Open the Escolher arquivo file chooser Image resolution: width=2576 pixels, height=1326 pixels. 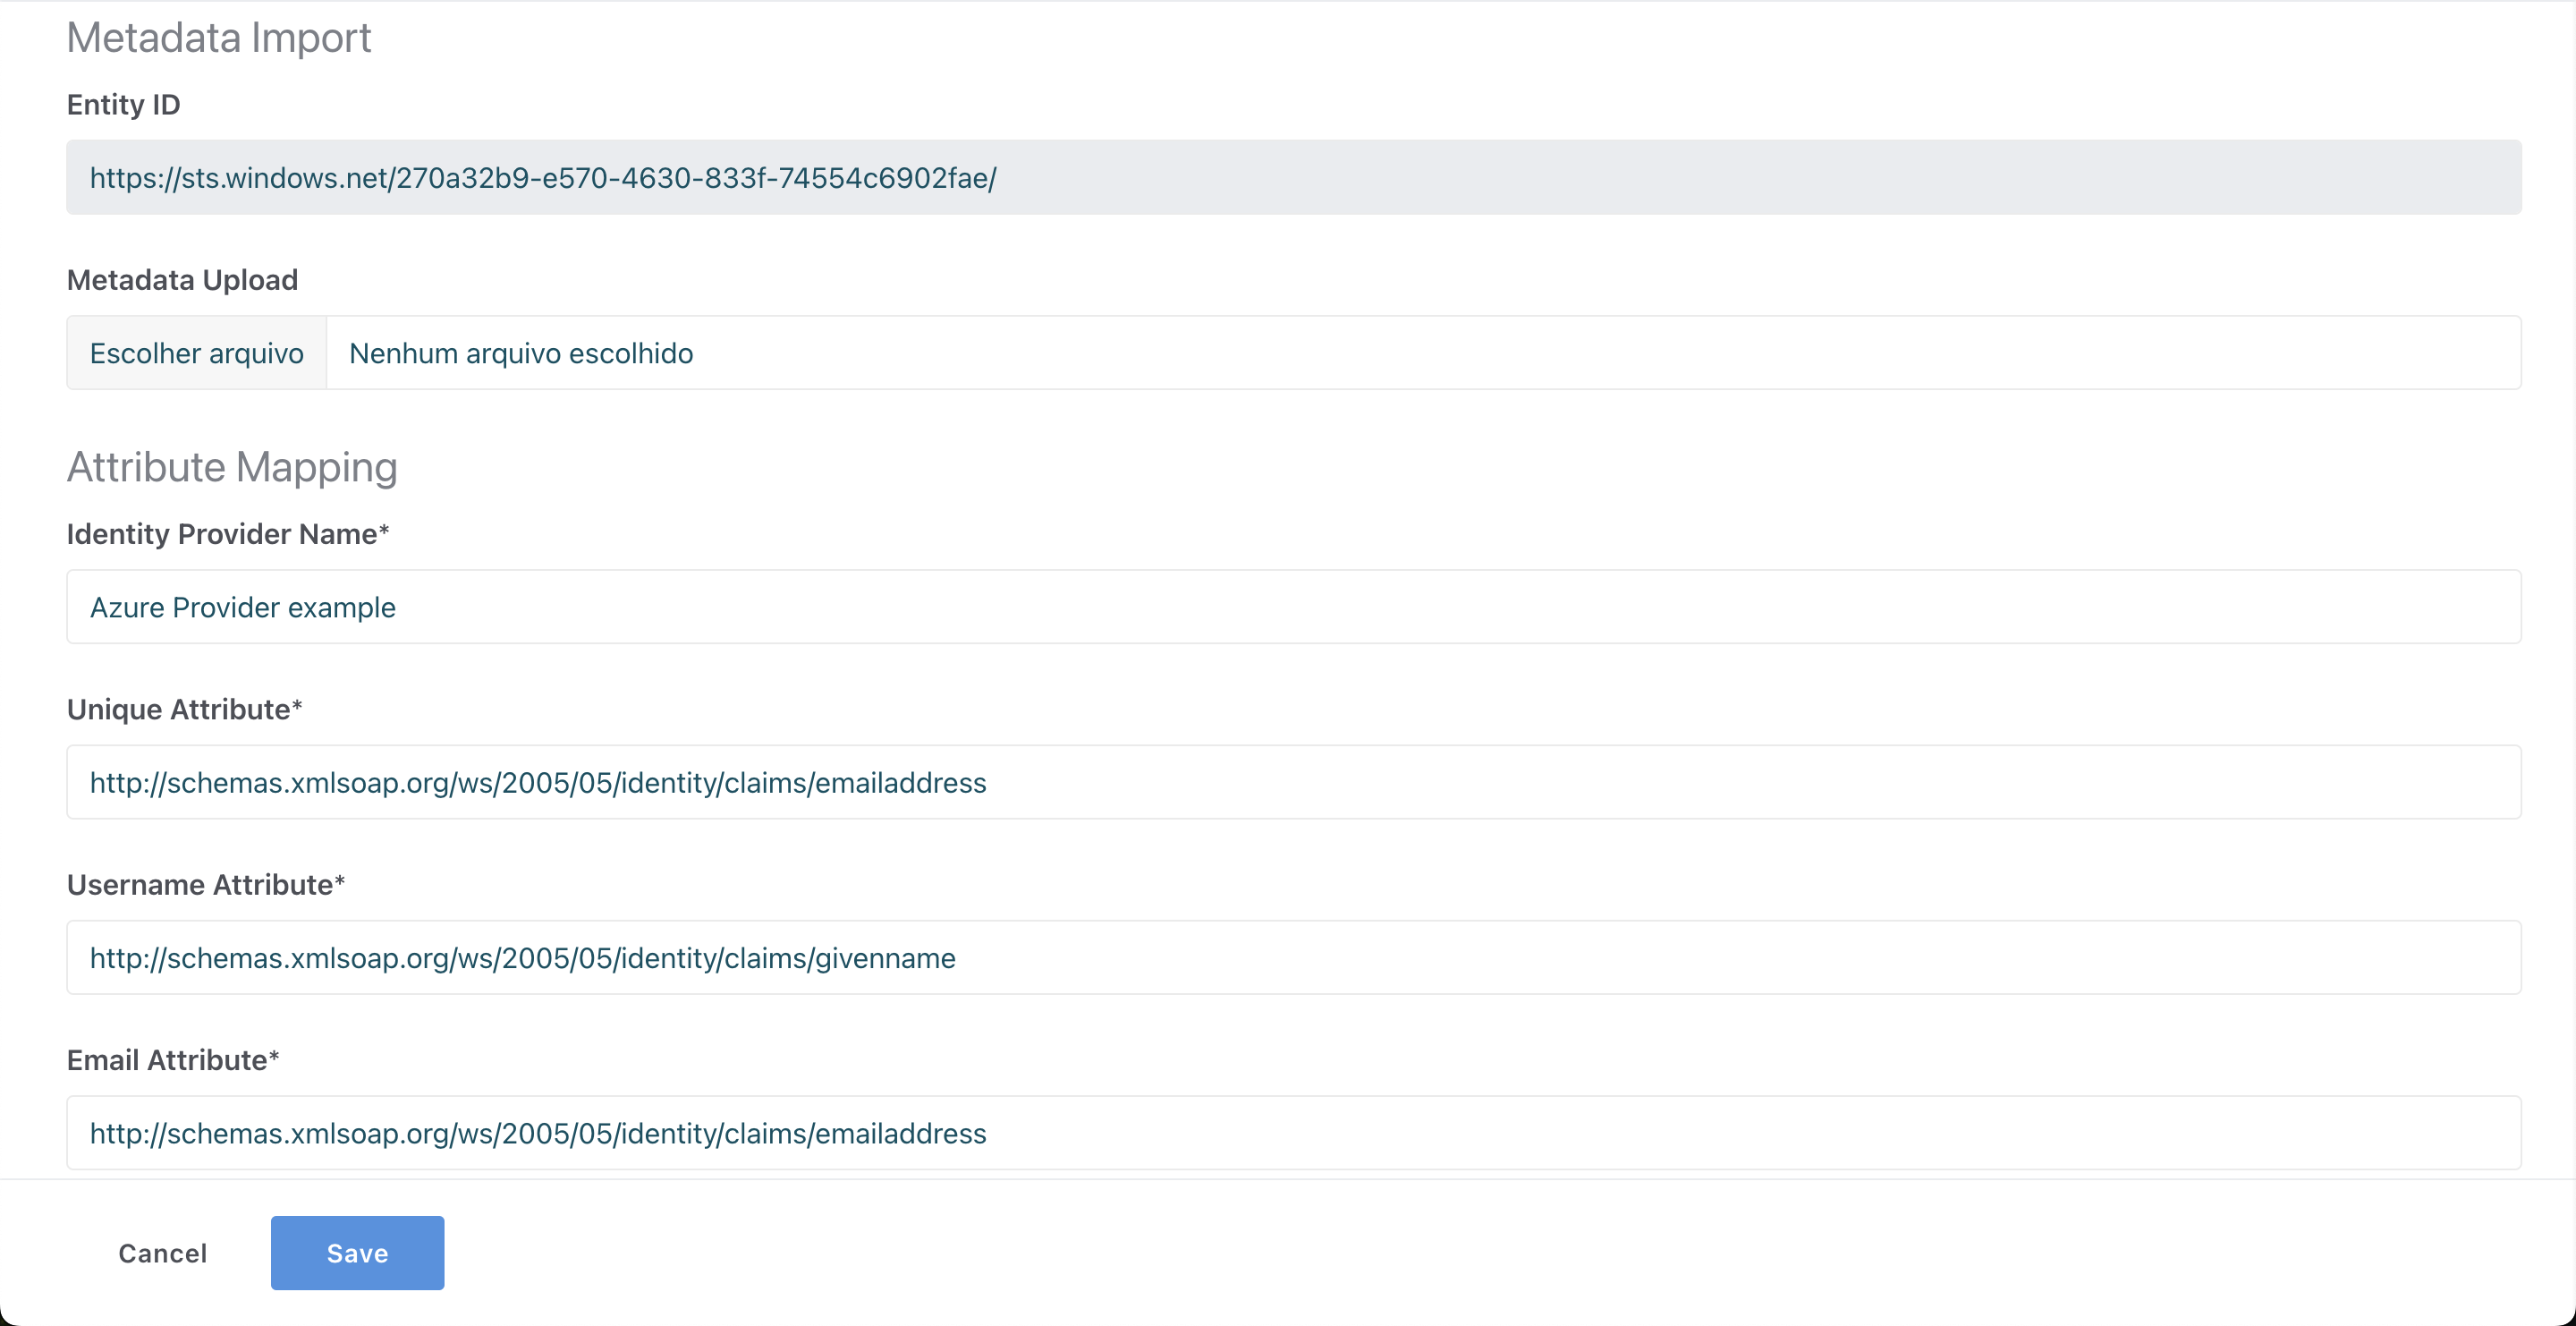pyautogui.click(x=197, y=353)
